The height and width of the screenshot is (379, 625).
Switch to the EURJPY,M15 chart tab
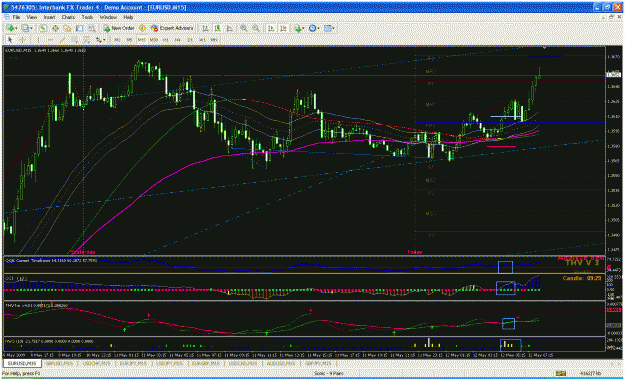[x=132, y=363]
